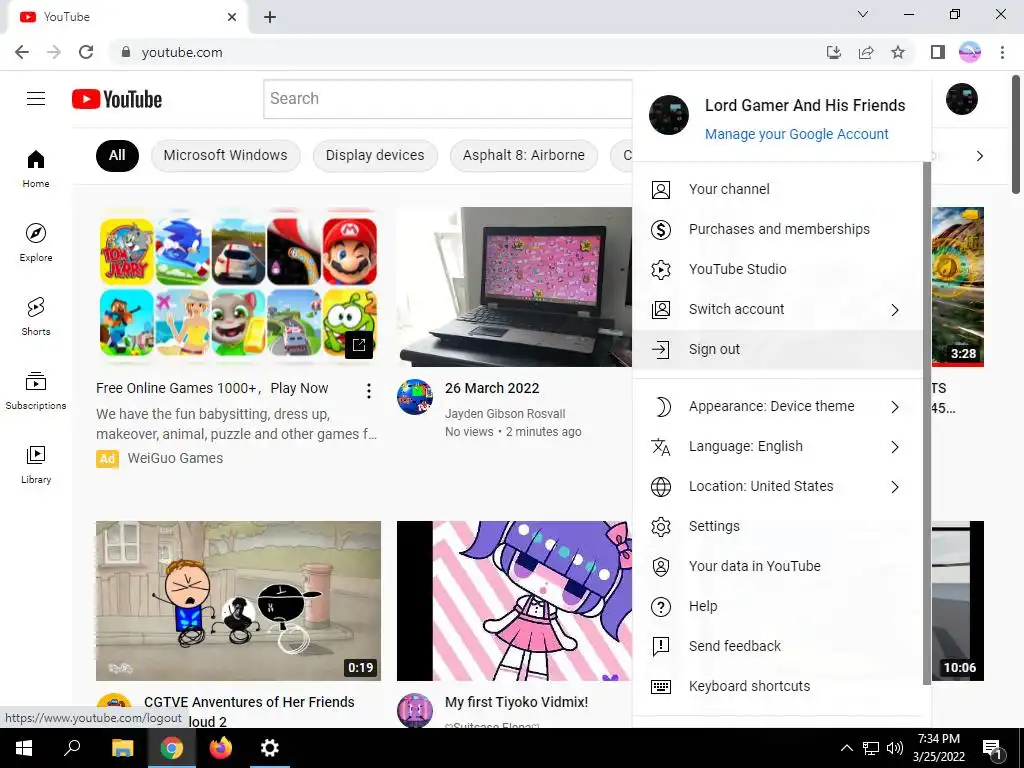Bookmark this page with star icon
Viewport: 1024px width, 768px height.
point(898,52)
